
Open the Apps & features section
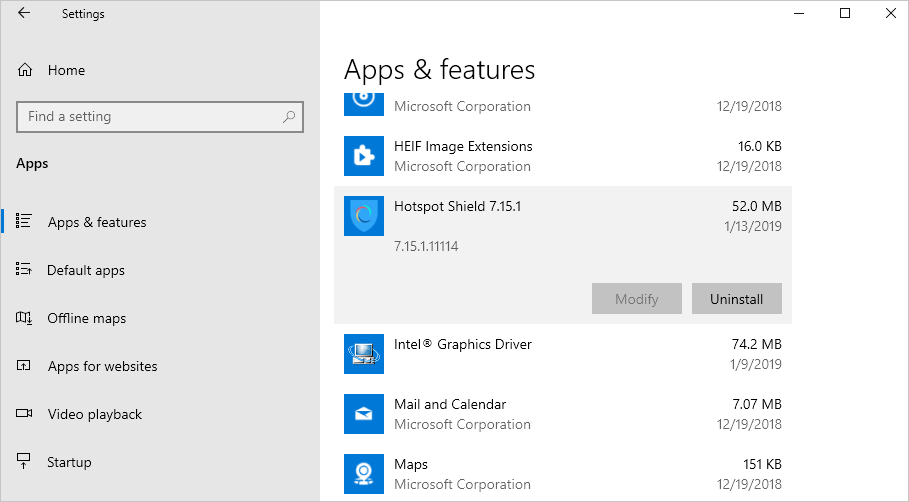[x=97, y=222]
